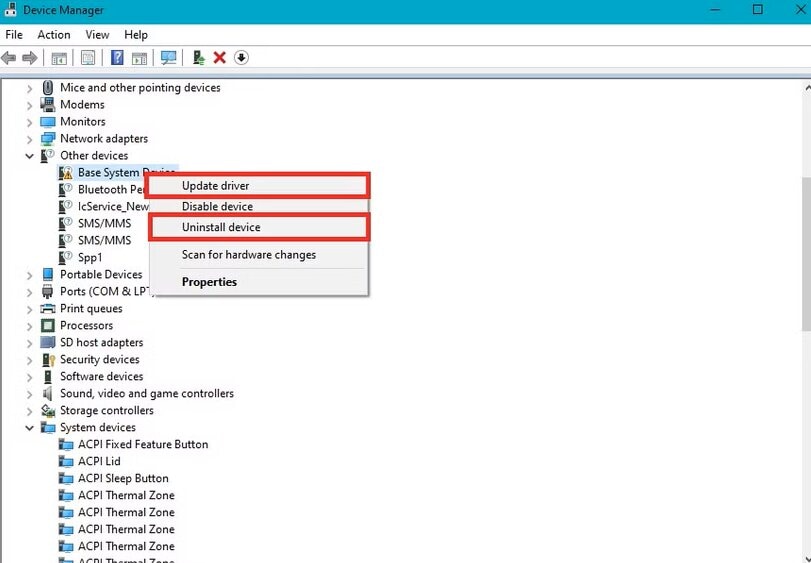The width and height of the screenshot is (811, 563).
Task: Open the Help menu
Action: [136, 35]
